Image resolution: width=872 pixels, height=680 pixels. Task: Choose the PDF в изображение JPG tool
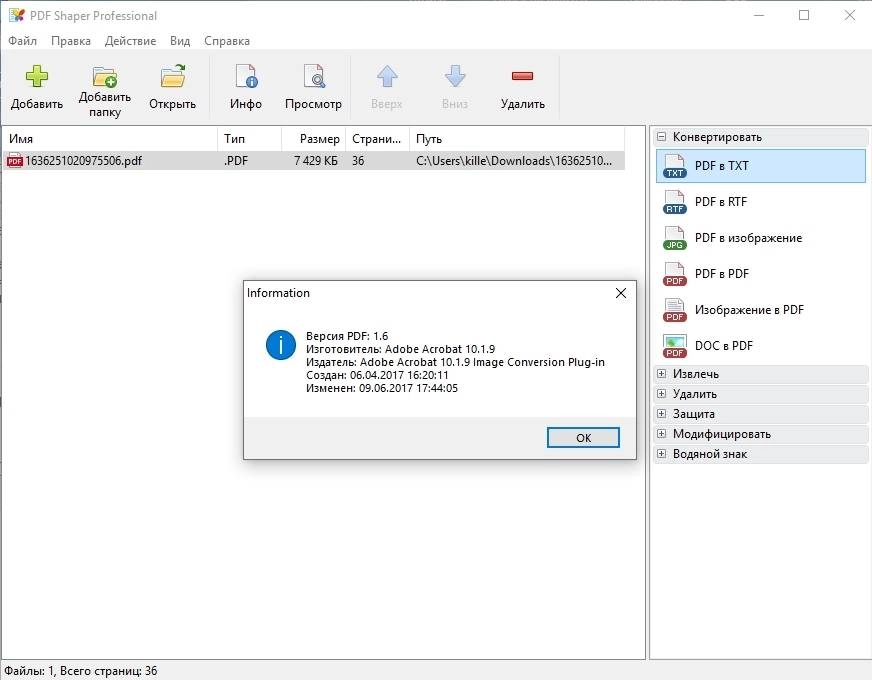pyautogui.click(x=761, y=238)
